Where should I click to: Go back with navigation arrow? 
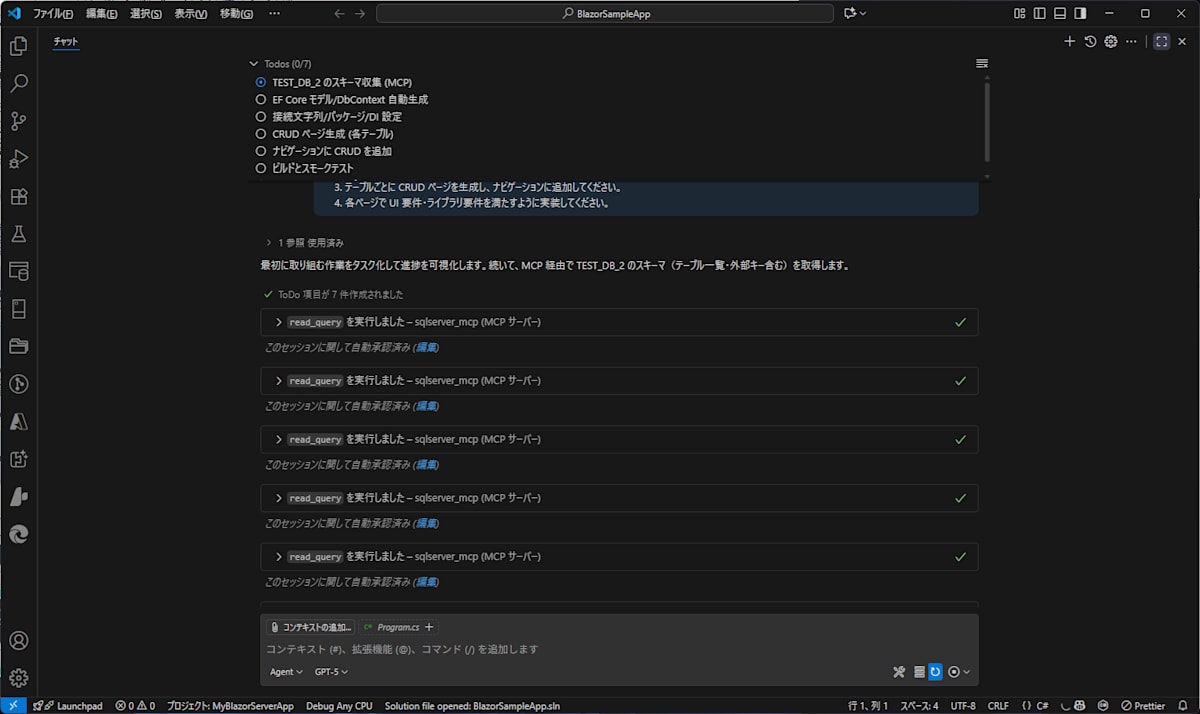[x=339, y=13]
